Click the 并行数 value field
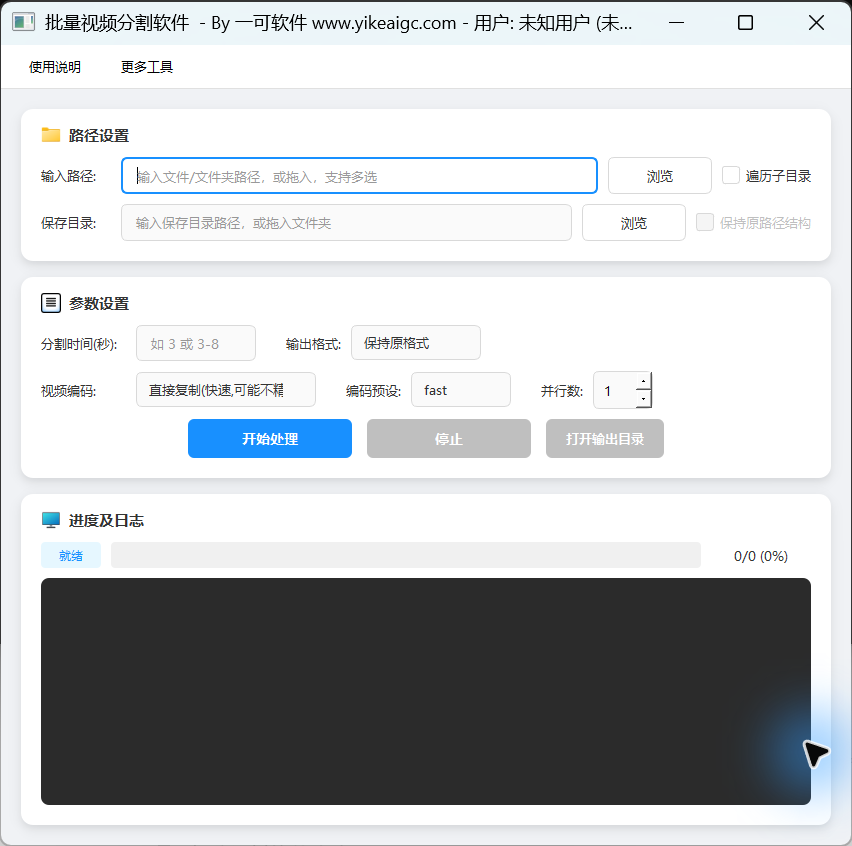Screen dimensions: 852x846 [x=615, y=390]
